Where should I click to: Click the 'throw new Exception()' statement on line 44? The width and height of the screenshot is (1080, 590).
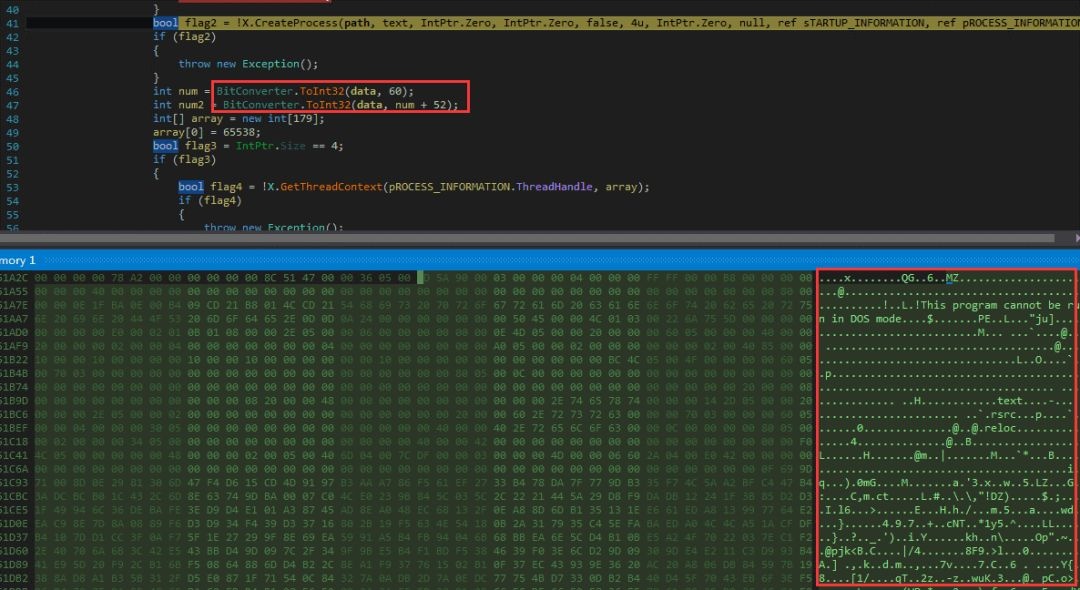(239, 64)
